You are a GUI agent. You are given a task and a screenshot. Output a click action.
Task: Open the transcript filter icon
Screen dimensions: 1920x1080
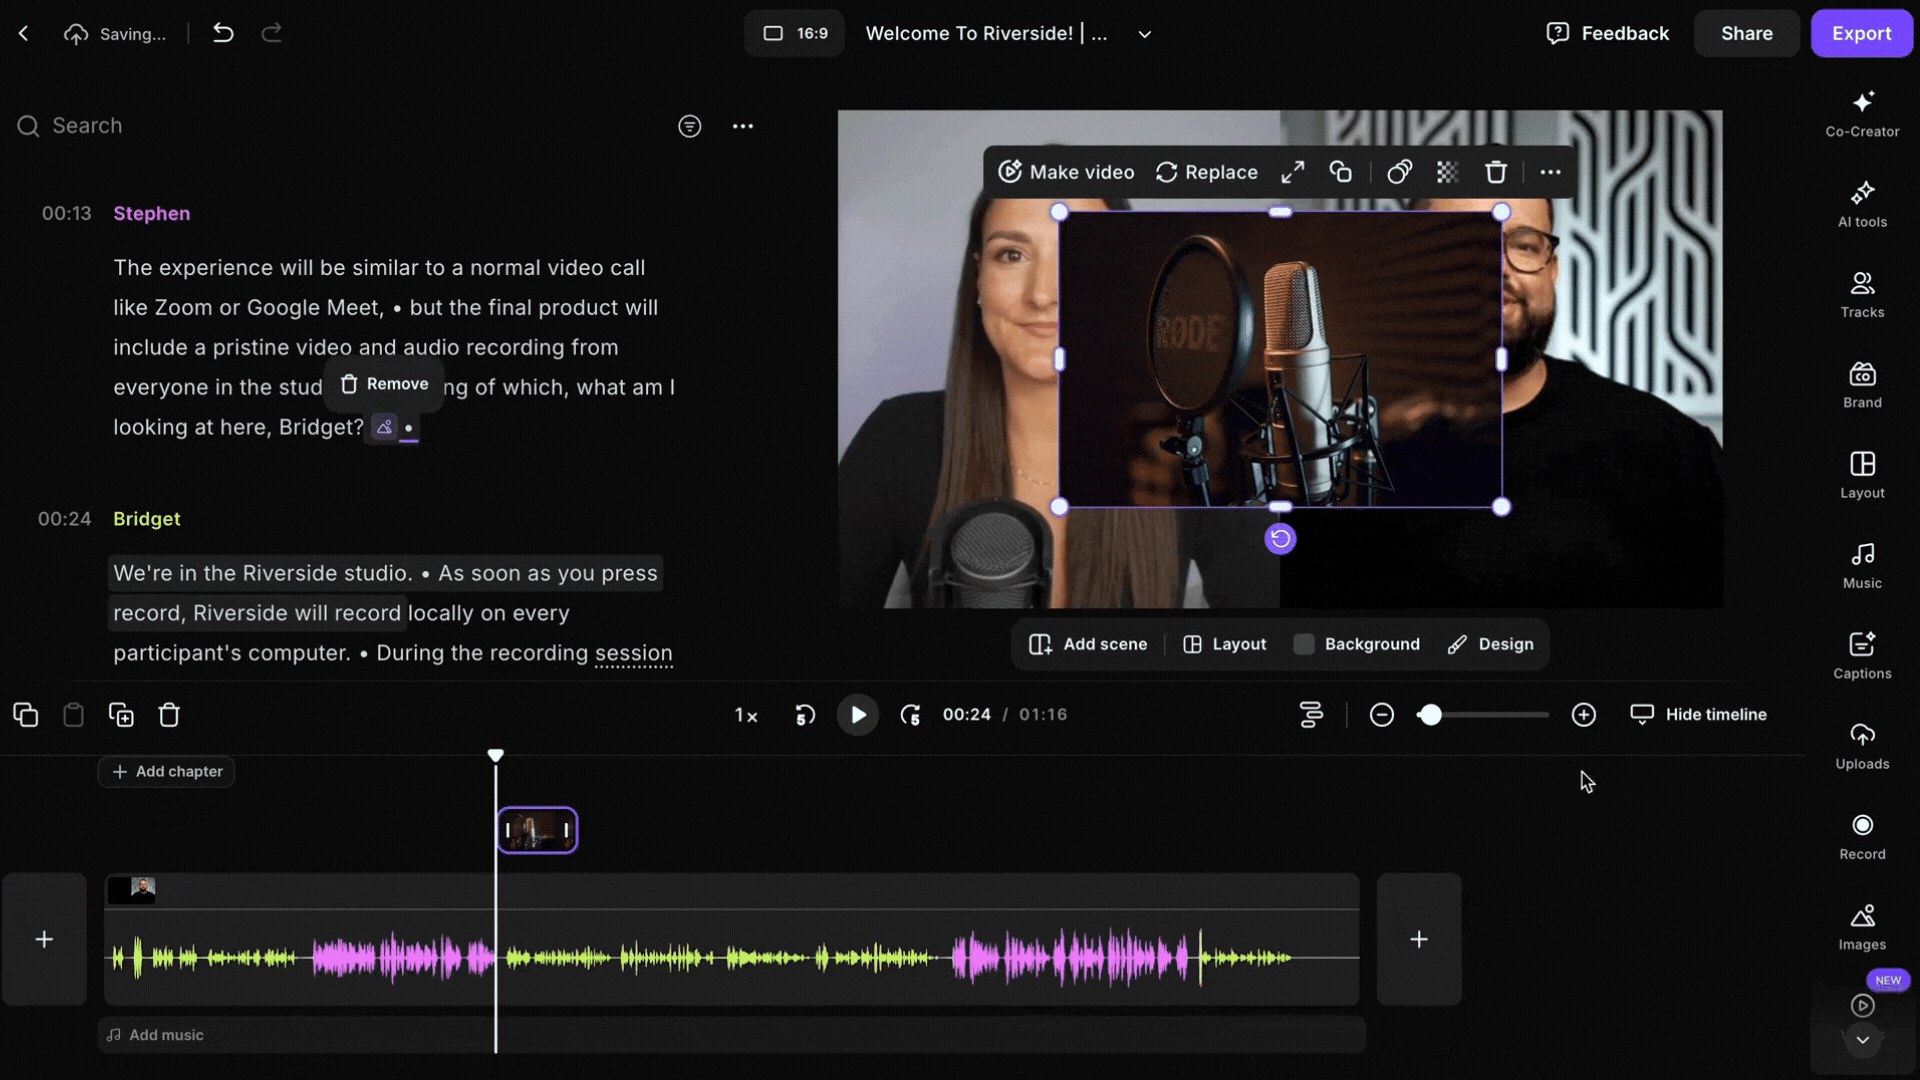[x=689, y=126]
